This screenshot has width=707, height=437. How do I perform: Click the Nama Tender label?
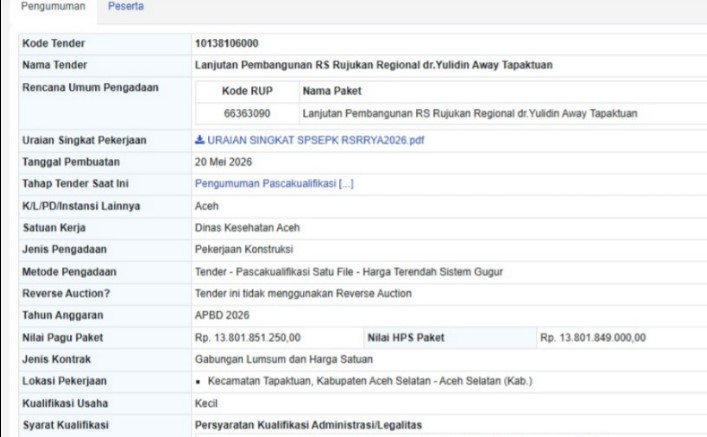(55, 65)
